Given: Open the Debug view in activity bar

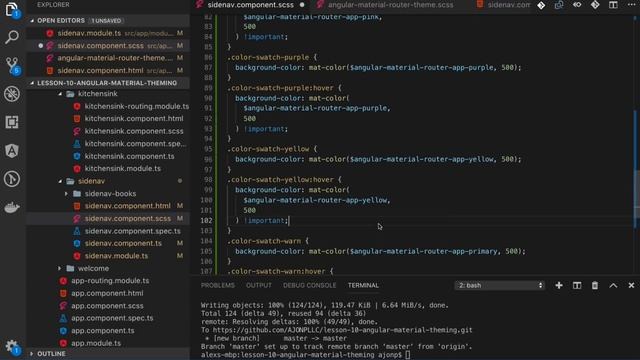Looking at the screenshot, I should tap(12, 94).
